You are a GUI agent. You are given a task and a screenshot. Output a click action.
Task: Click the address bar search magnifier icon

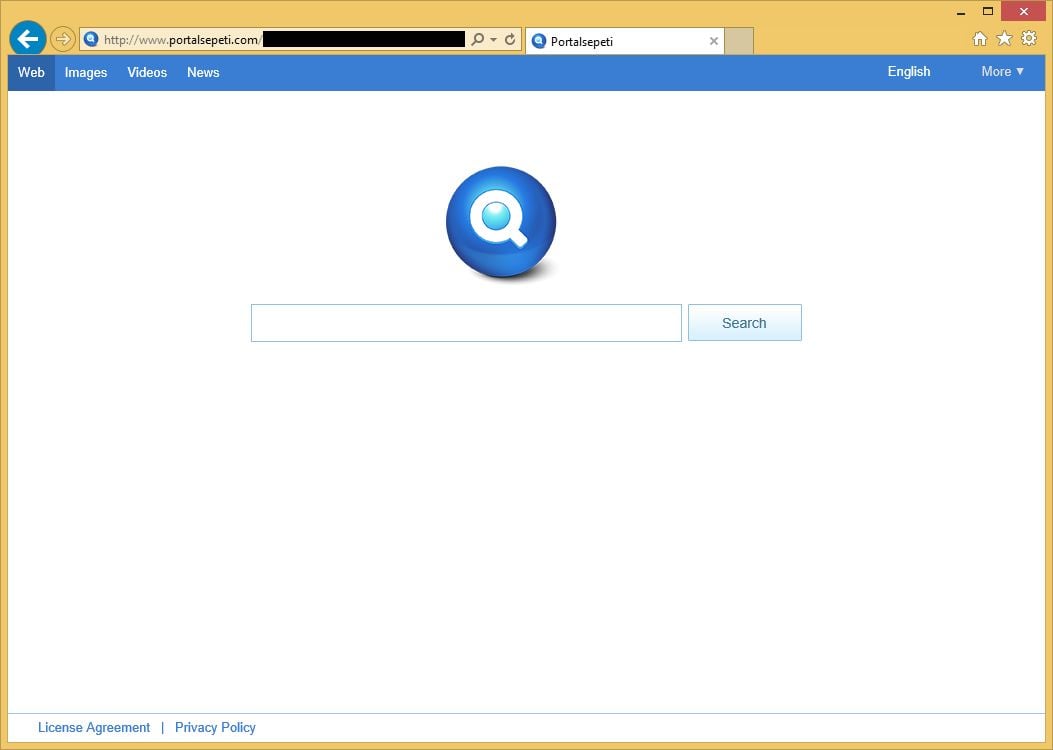point(477,40)
